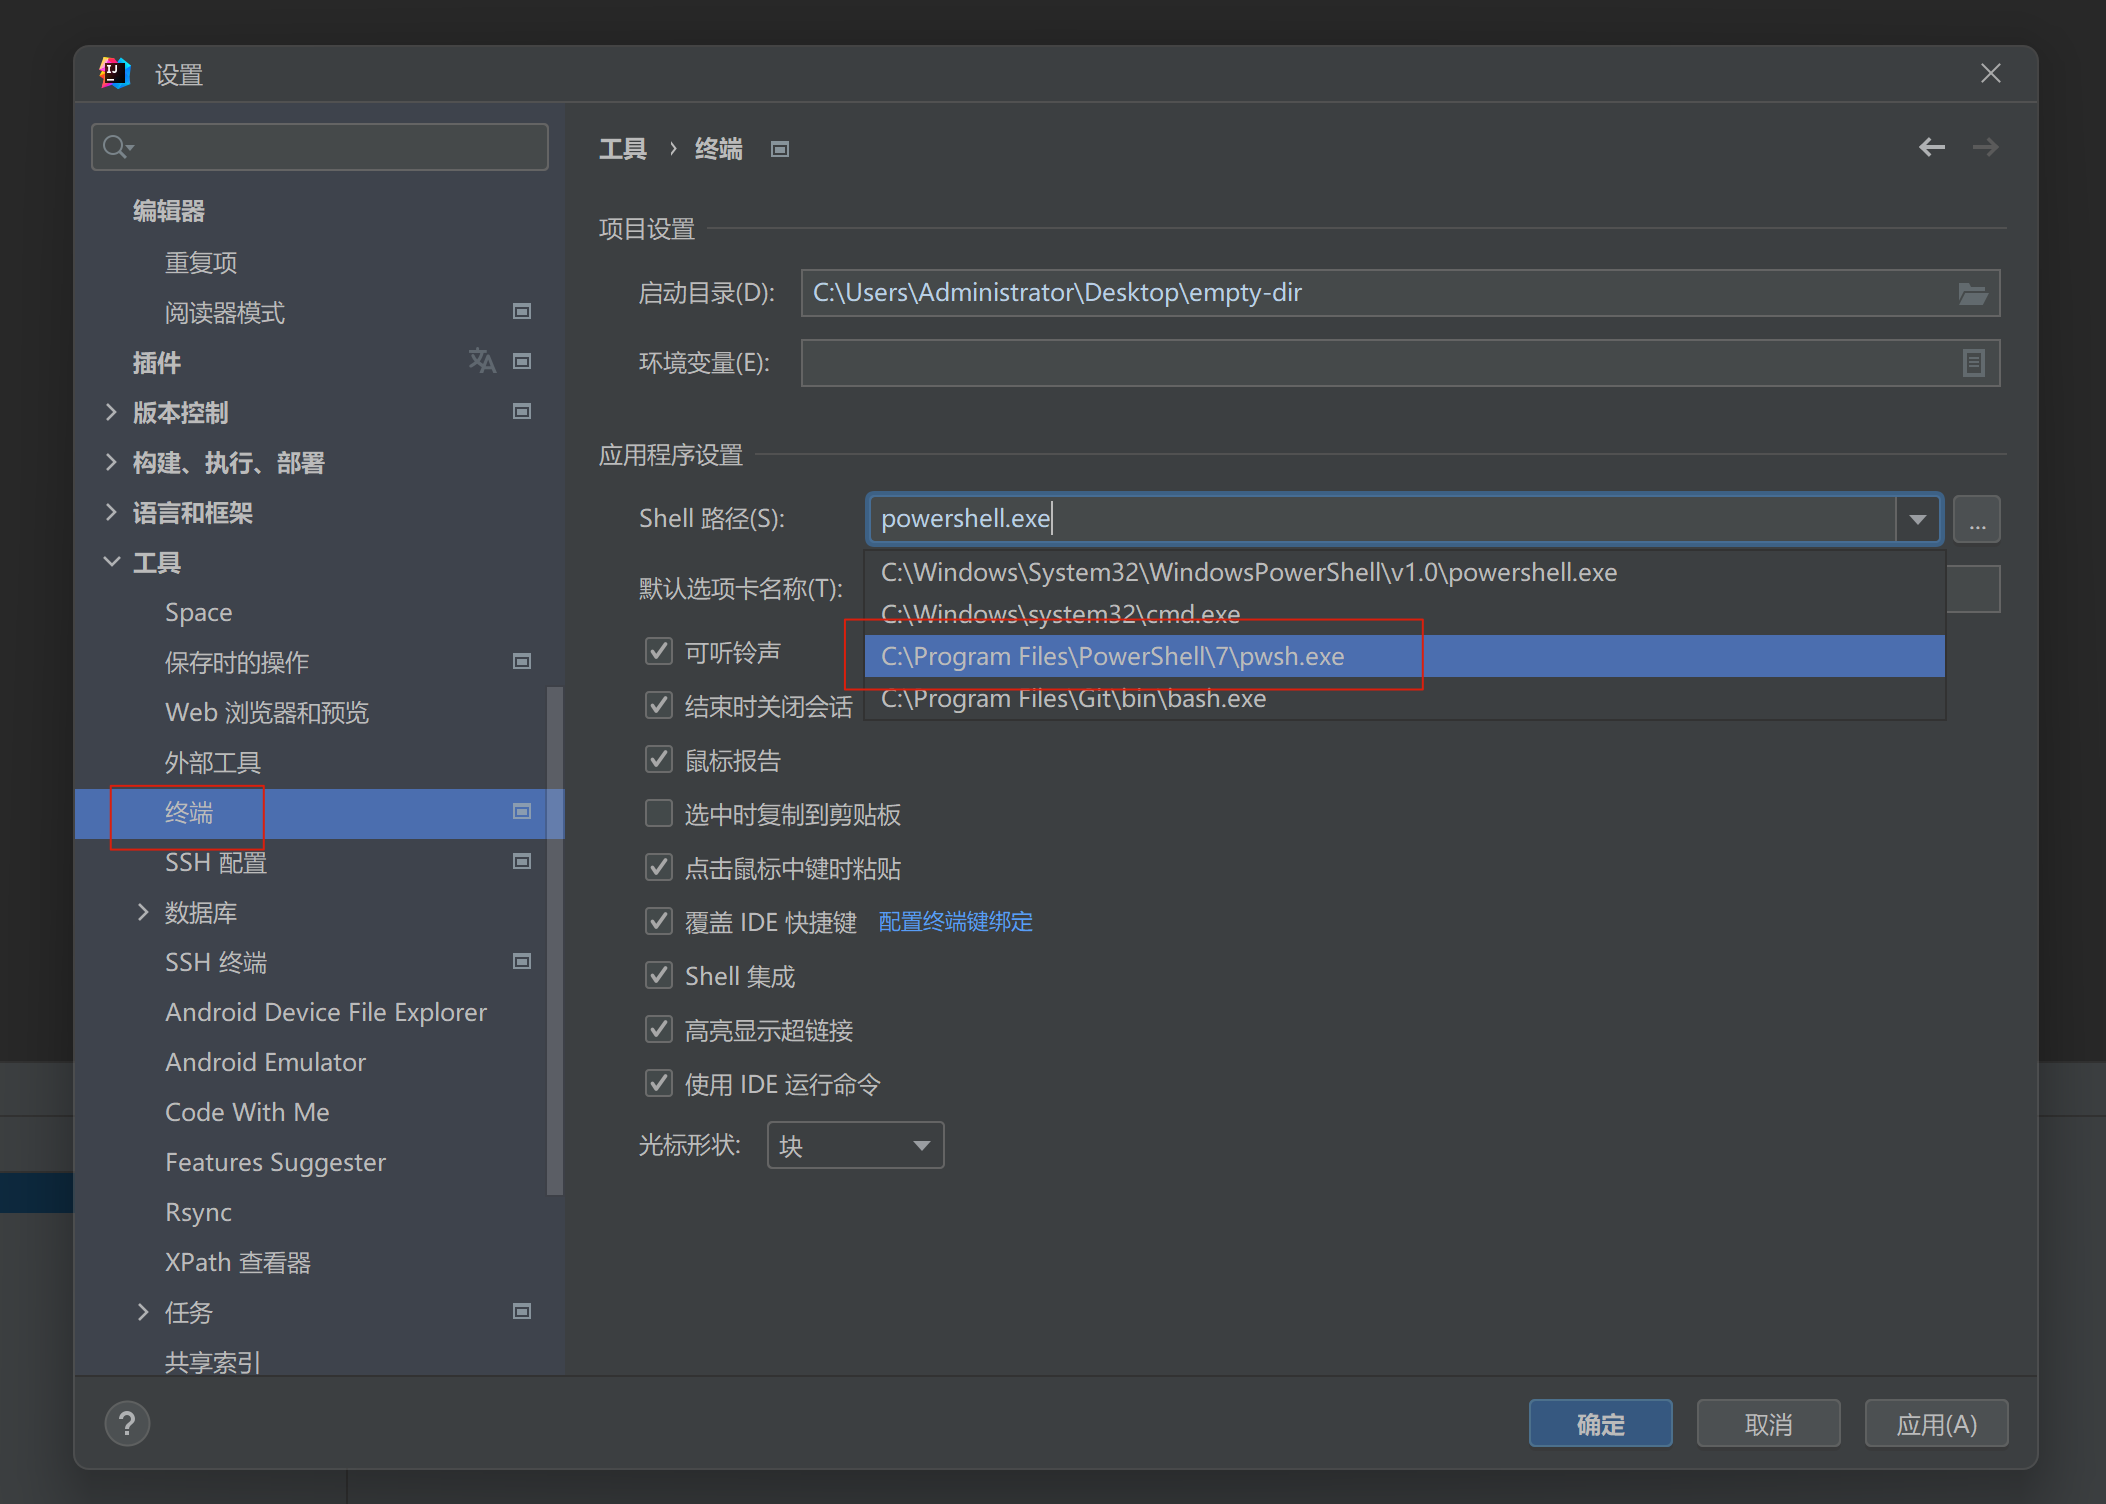Click the back navigation arrow
Image resolution: width=2106 pixels, height=1504 pixels.
(x=1931, y=147)
